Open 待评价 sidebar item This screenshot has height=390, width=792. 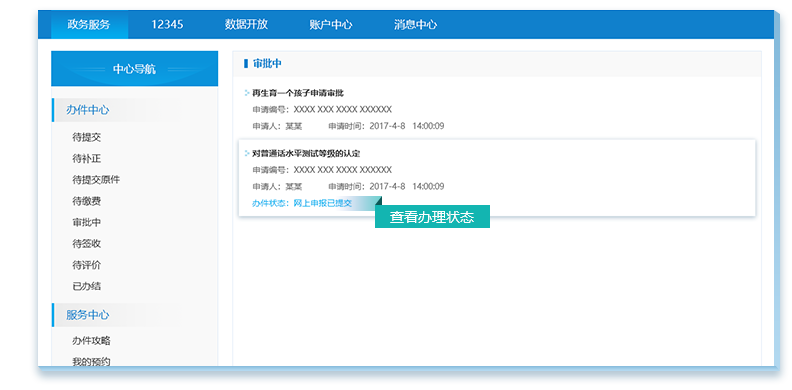(86, 265)
